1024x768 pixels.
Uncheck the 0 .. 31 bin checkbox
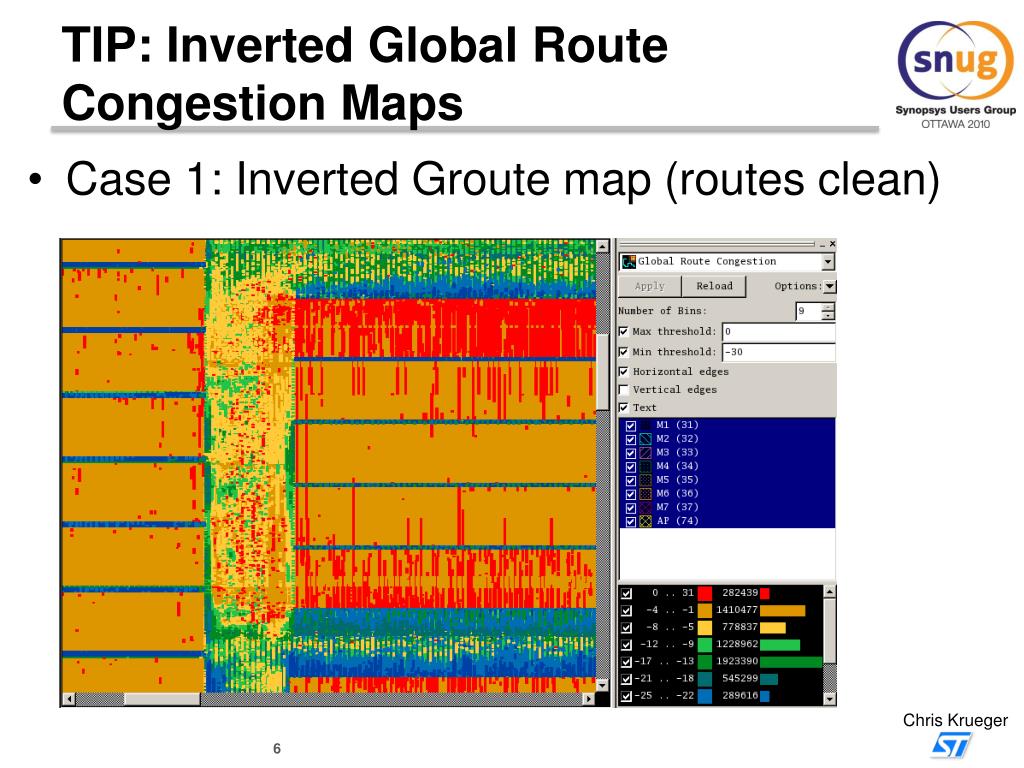(627, 594)
